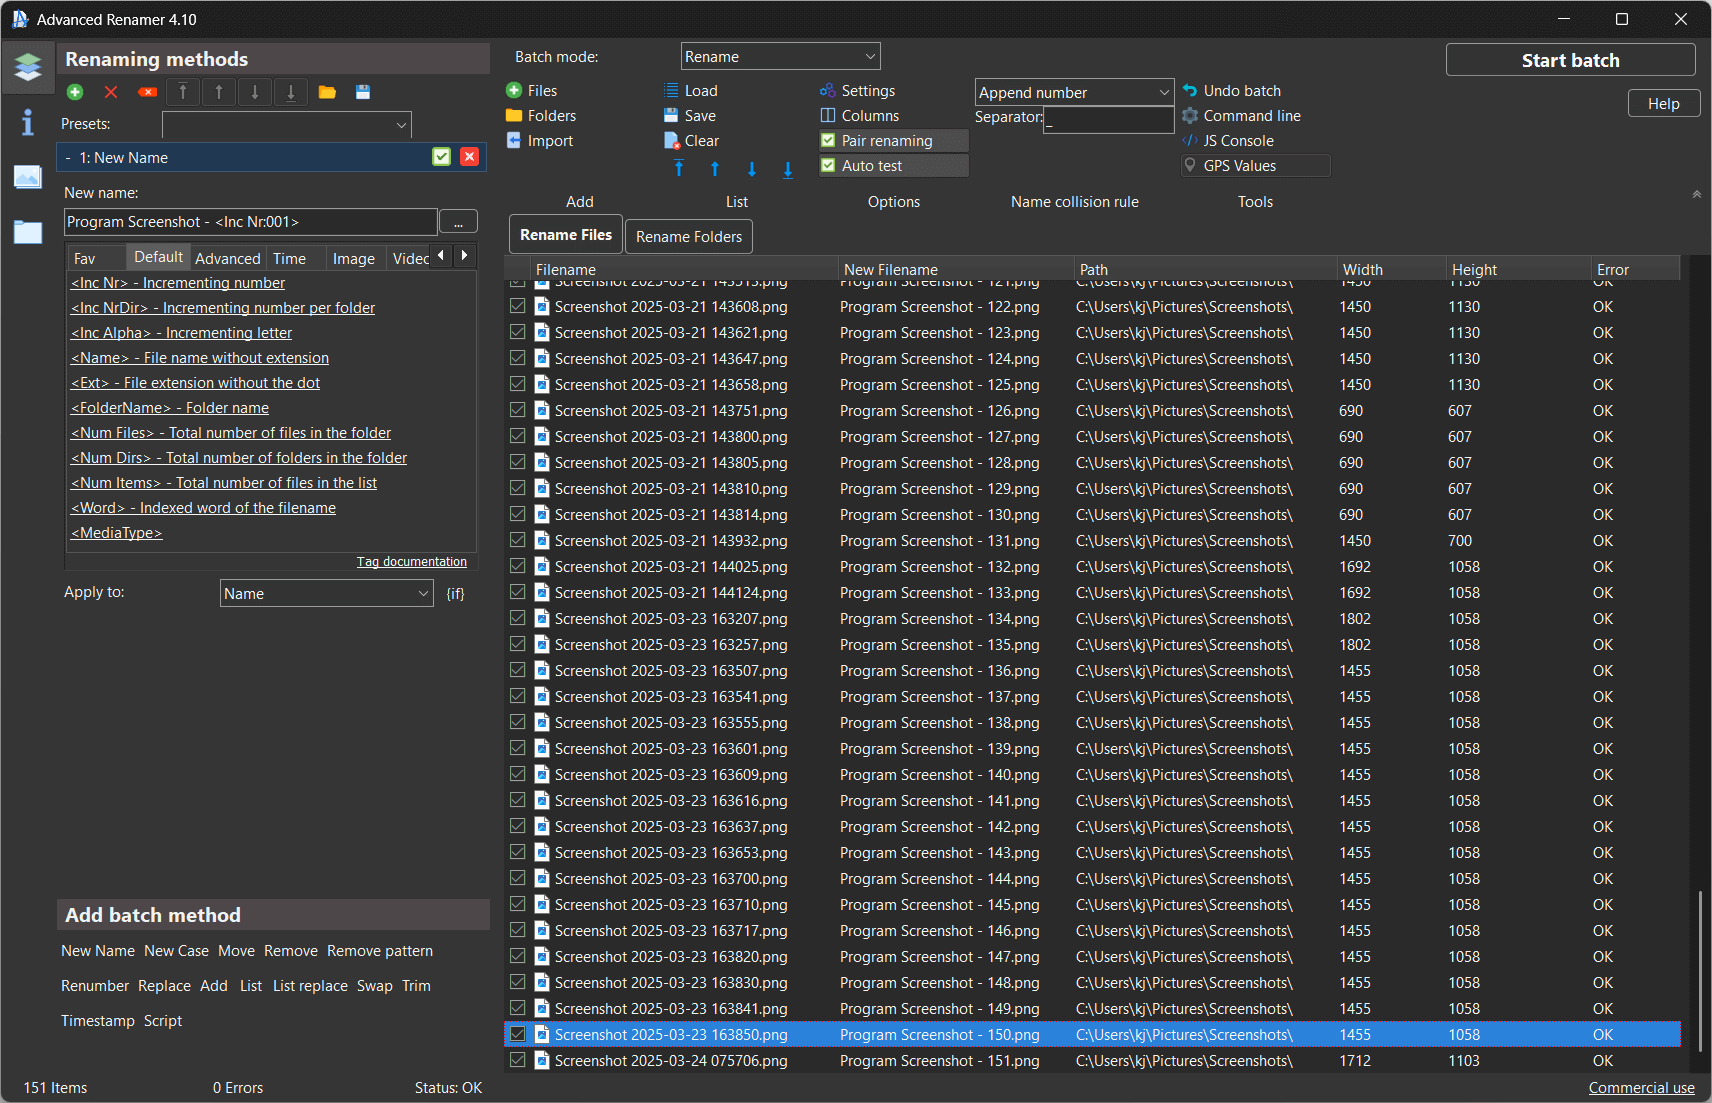Open GPS Values tool
This screenshot has height=1103, width=1712.
[x=1256, y=166]
